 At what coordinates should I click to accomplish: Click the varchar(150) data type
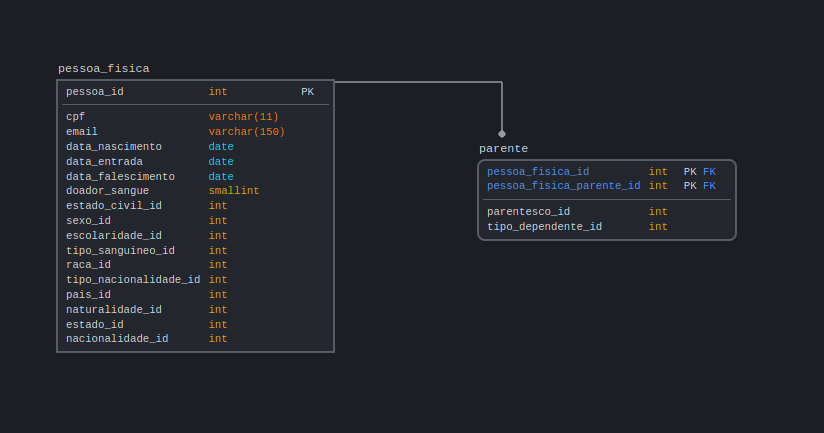[246, 131]
